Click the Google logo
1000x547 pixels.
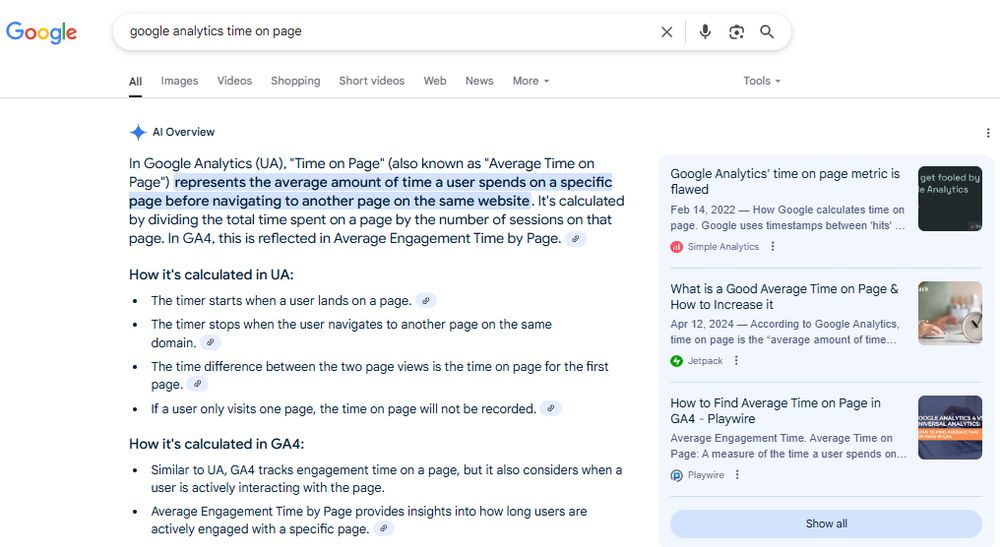(x=41, y=32)
